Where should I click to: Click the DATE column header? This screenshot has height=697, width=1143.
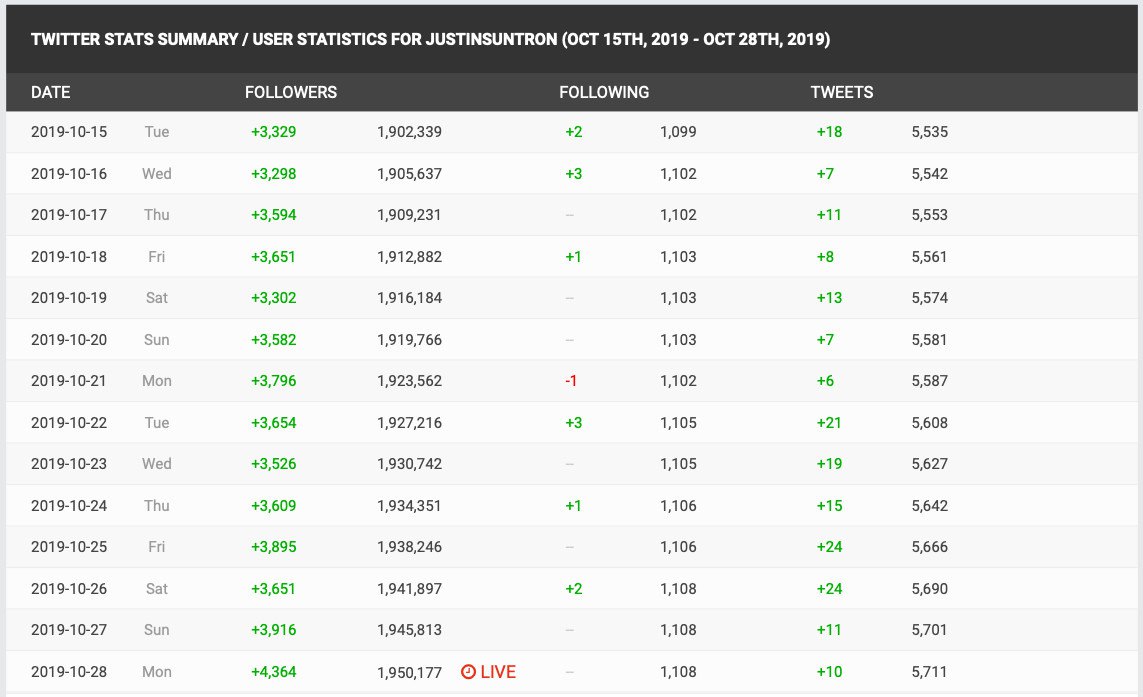50,93
